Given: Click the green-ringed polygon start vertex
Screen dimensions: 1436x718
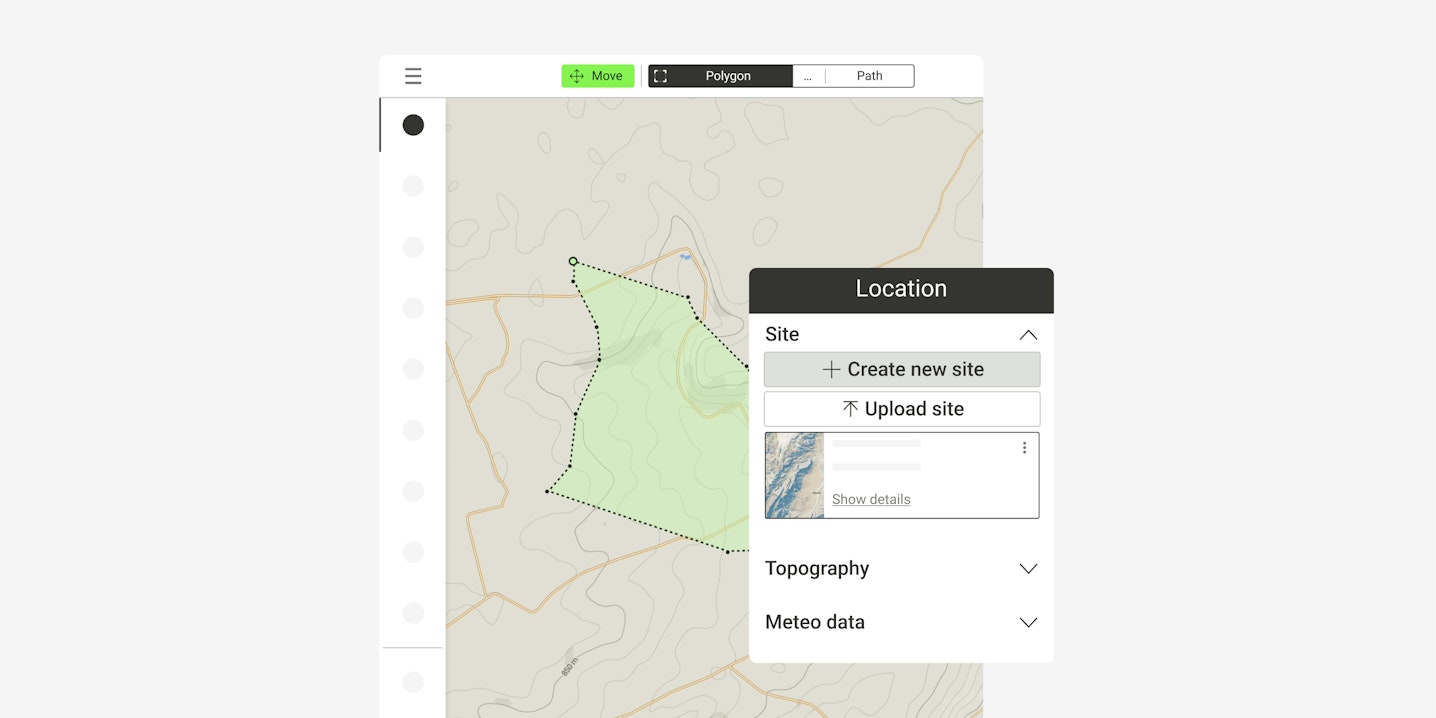Looking at the screenshot, I should [x=573, y=262].
